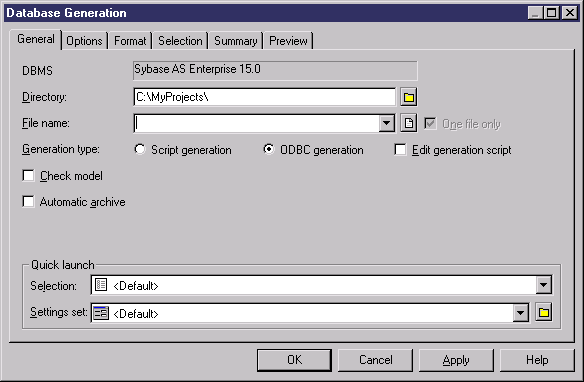Viewport: 584px width, 382px height.
Task: Click the Settings set table icon
Action: coord(101,313)
